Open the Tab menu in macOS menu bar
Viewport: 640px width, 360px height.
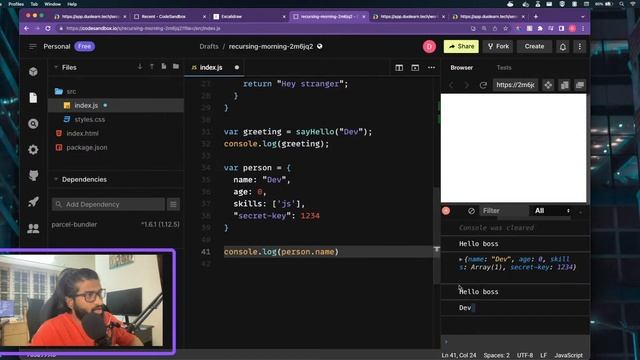tap(34, 4)
